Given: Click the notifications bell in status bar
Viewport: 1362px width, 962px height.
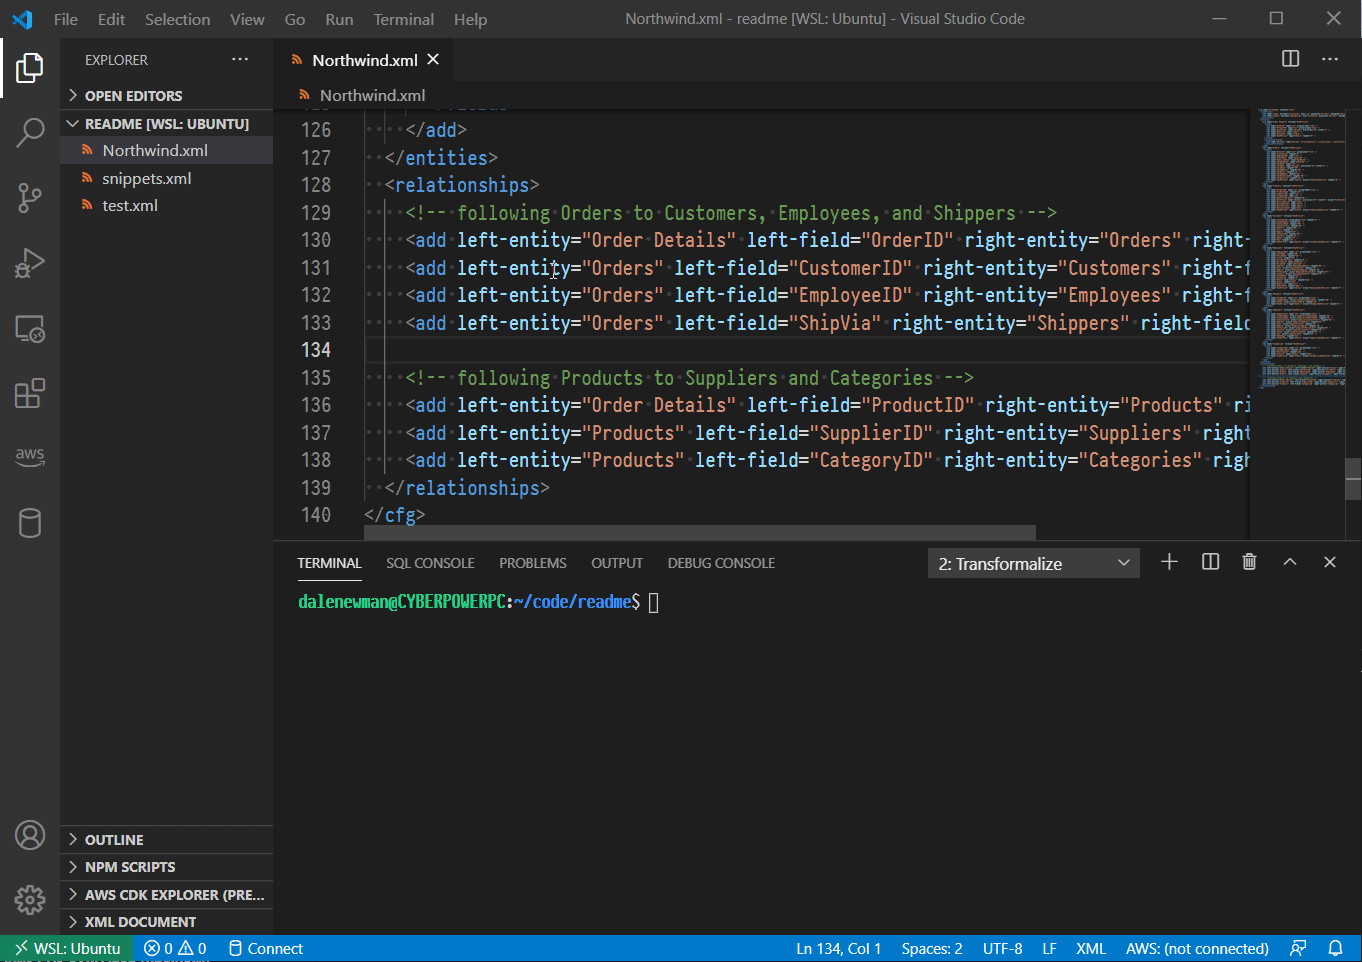Looking at the screenshot, I should (1335, 948).
